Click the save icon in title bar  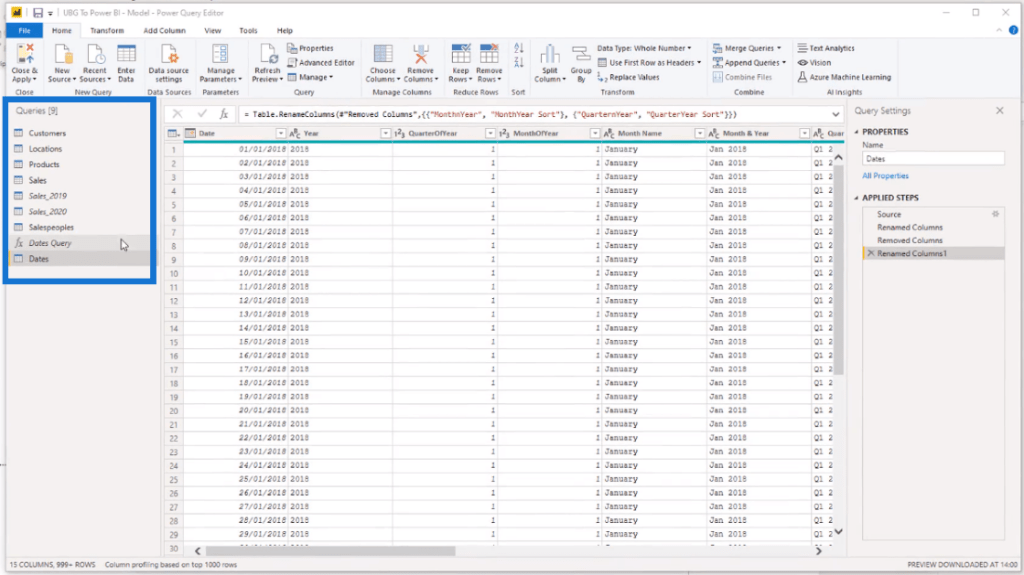point(38,13)
